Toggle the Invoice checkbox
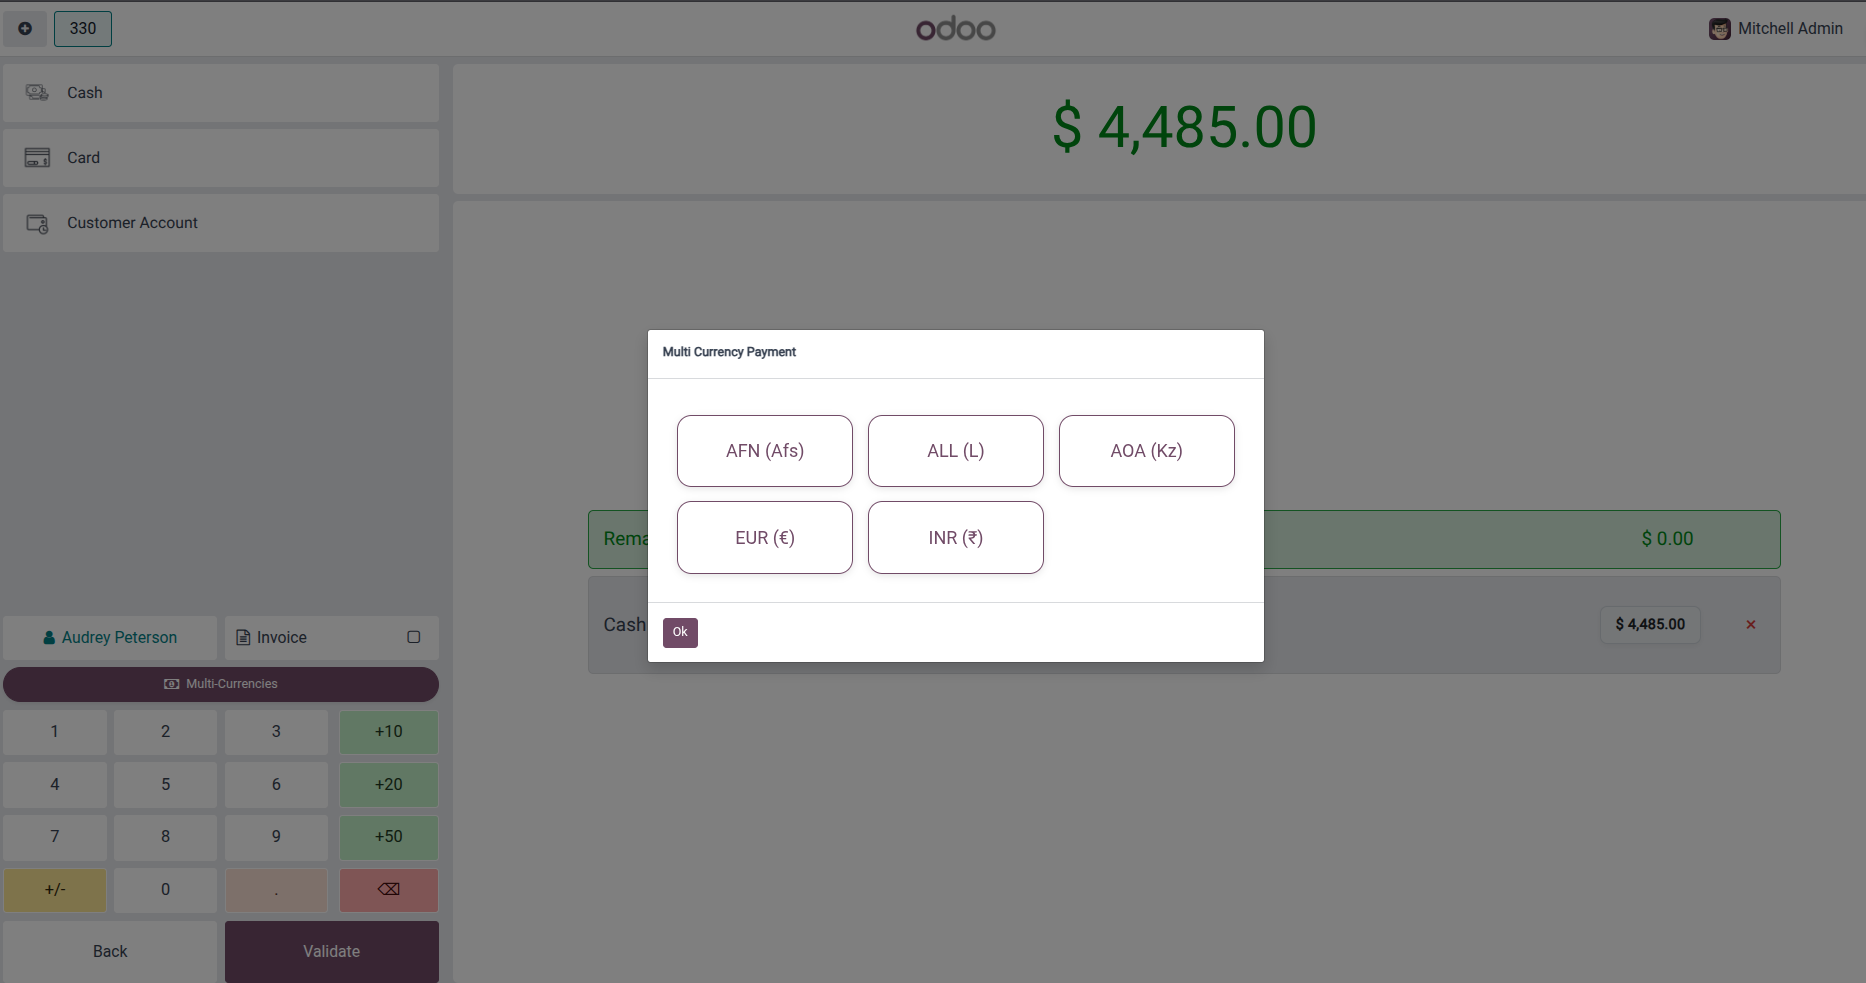Image resolution: width=1866 pixels, height=983 pixels. (x=414, y=637)
